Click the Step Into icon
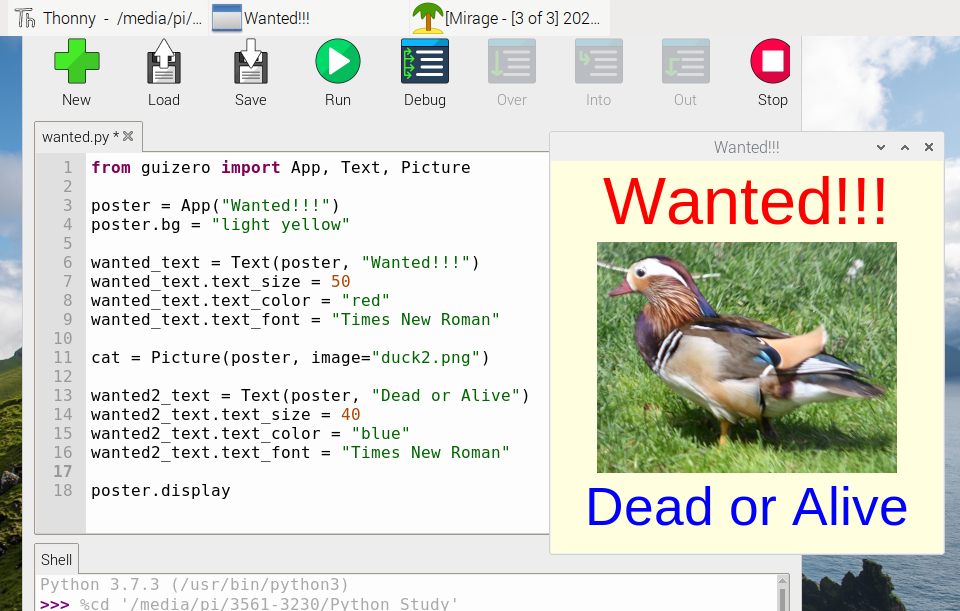This screenshot has width=960, height=611. click(x=599, y=61)
